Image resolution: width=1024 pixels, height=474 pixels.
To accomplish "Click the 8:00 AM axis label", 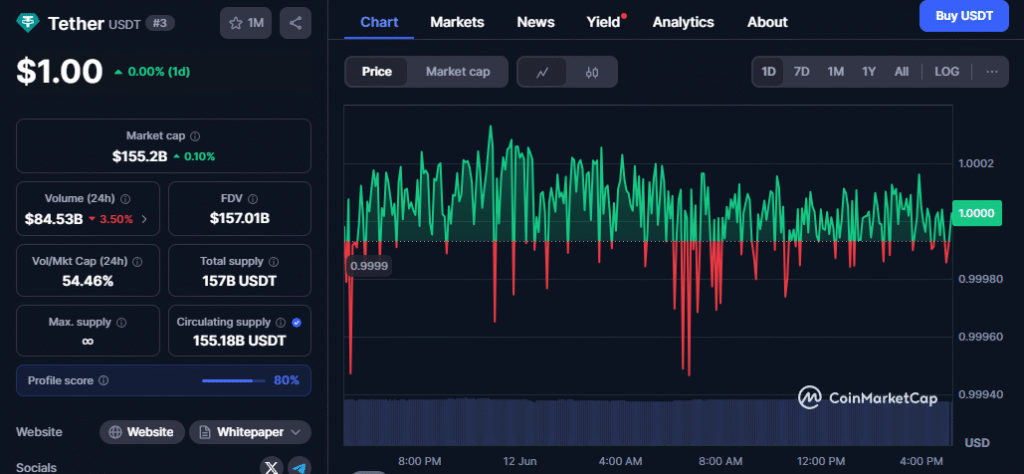I will 719,461.
